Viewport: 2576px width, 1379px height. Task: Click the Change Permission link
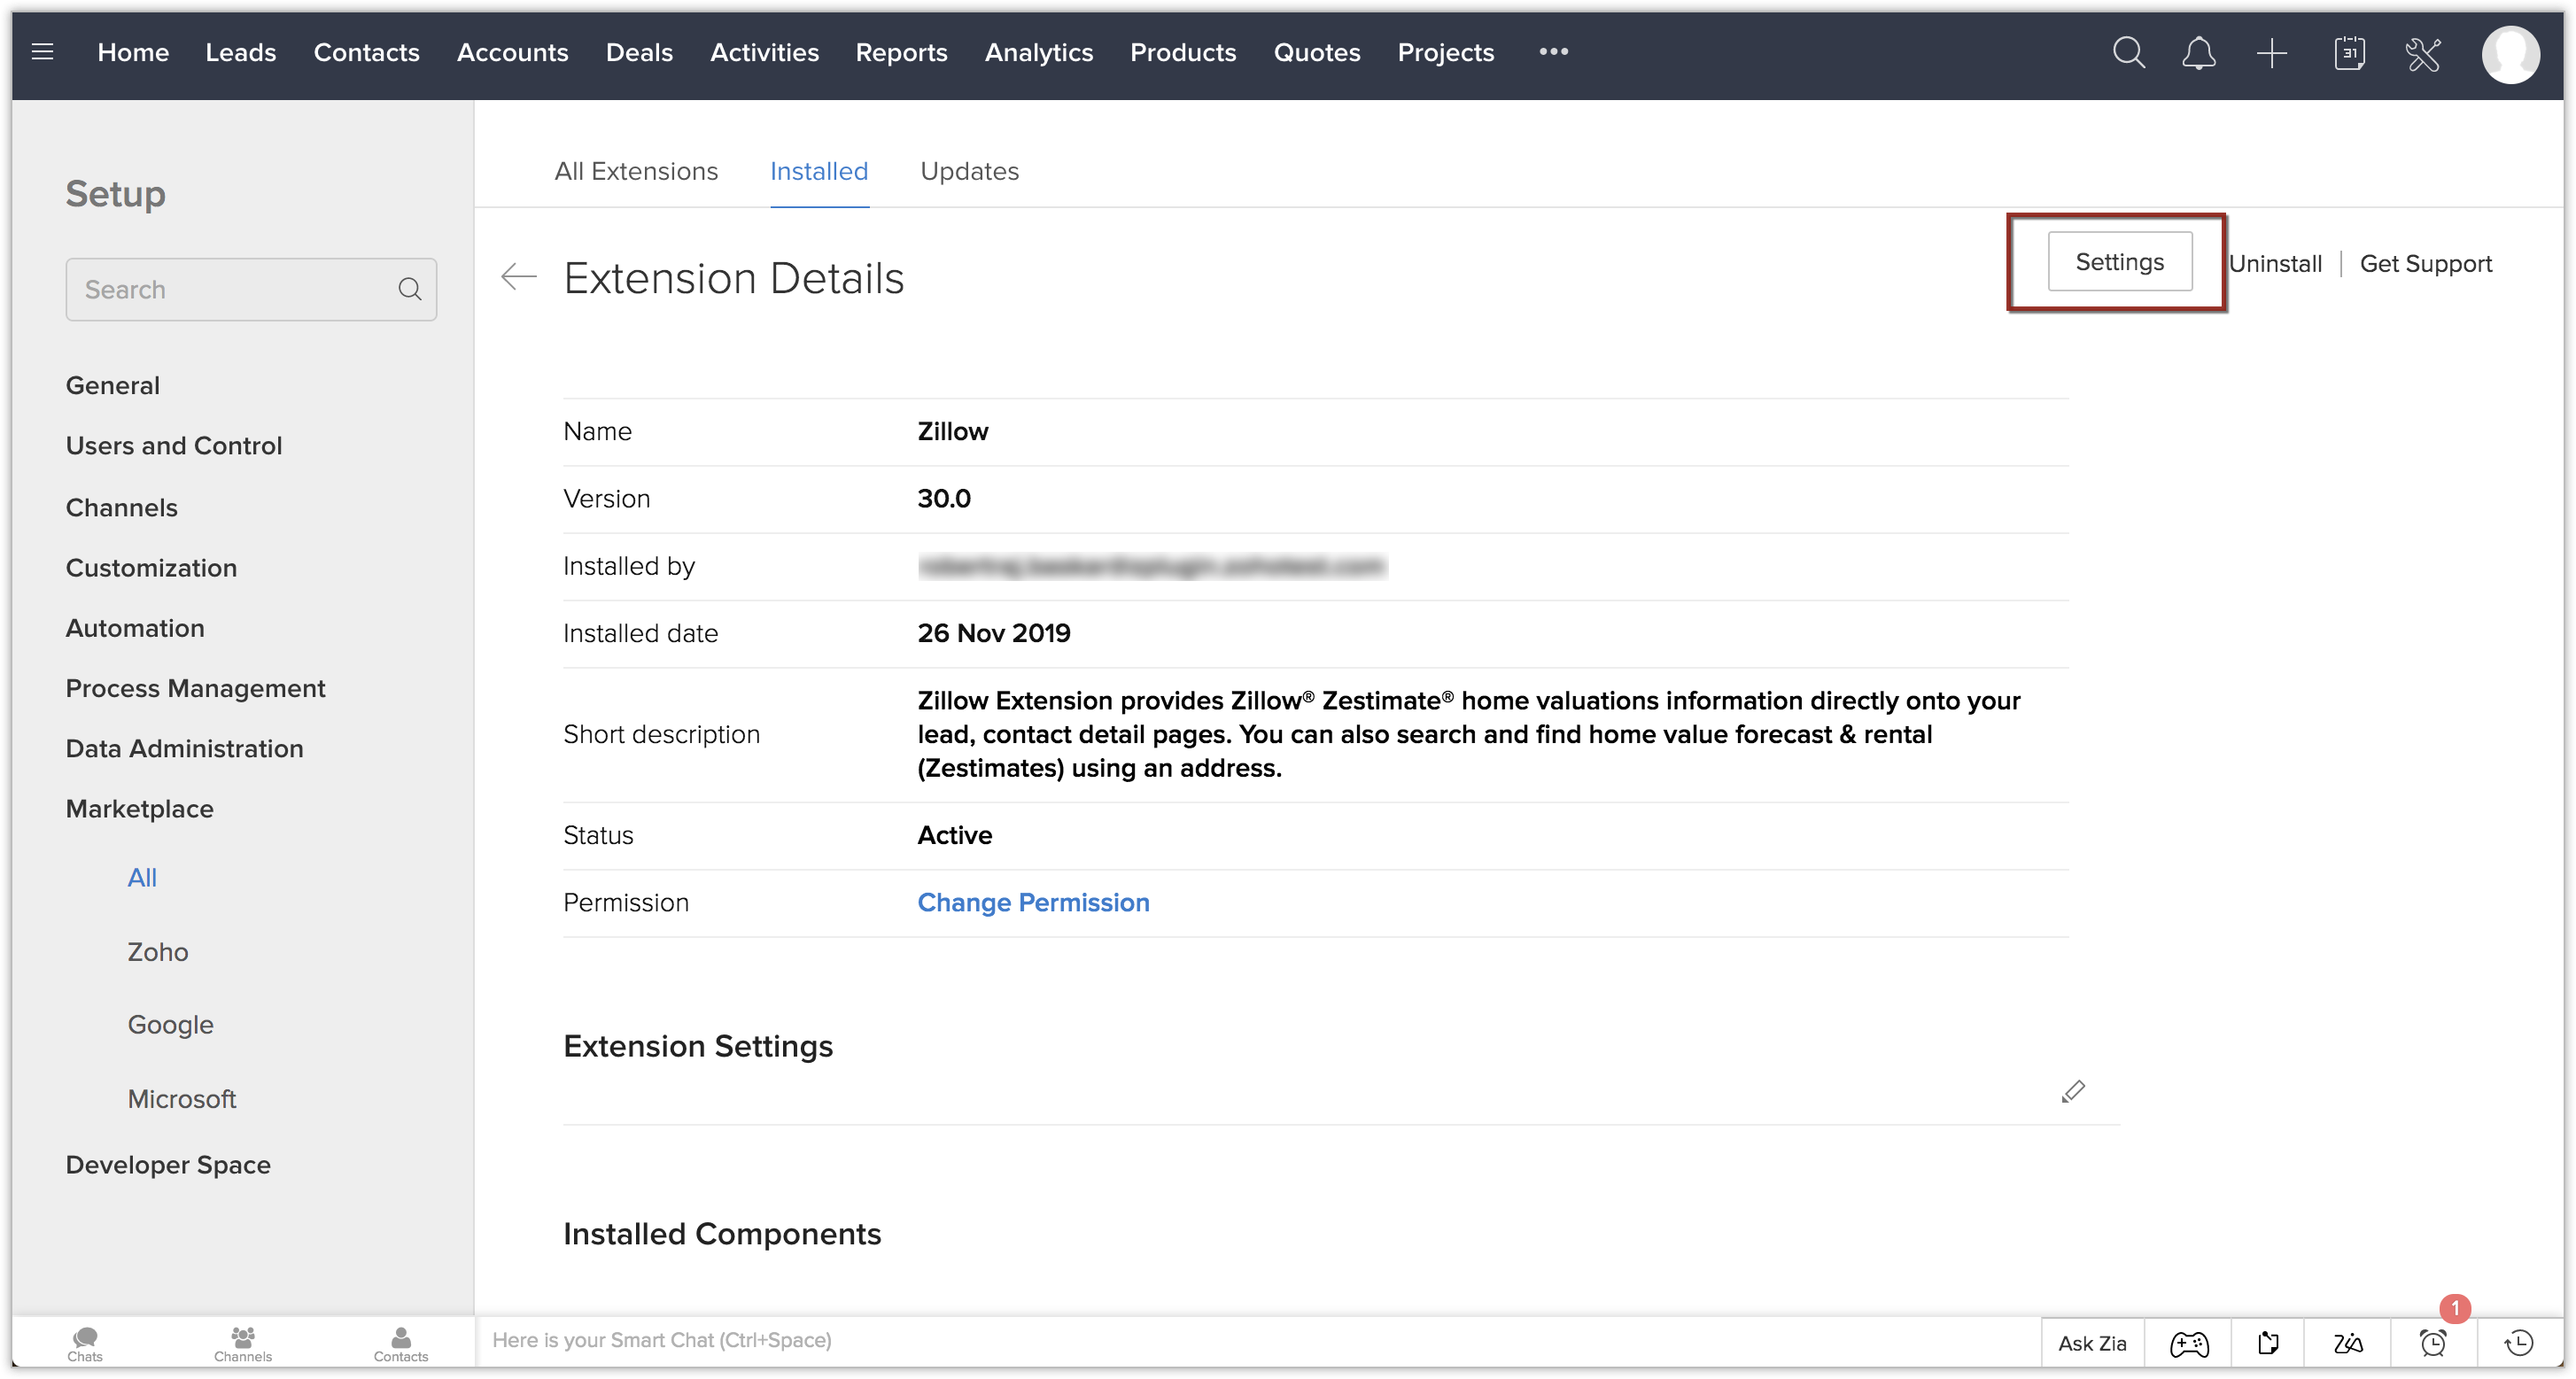1033,902
